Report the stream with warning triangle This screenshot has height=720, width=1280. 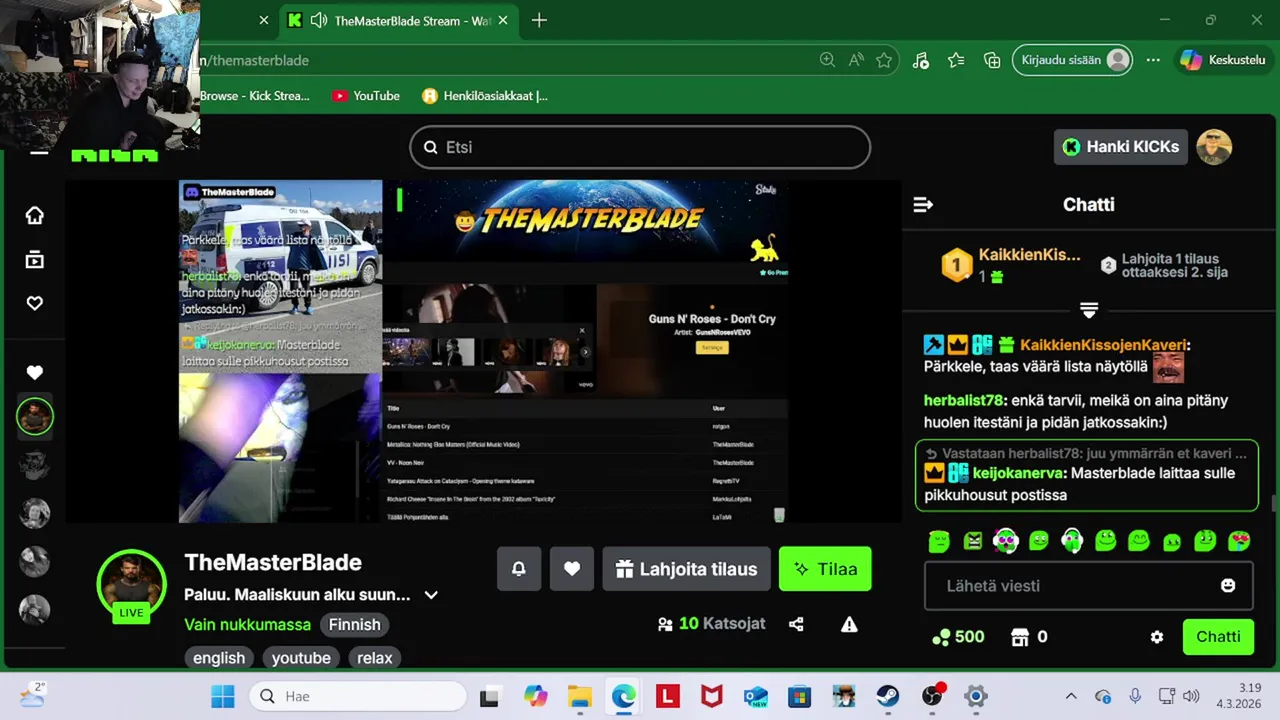pyautogui.click(x=849, y=624)
